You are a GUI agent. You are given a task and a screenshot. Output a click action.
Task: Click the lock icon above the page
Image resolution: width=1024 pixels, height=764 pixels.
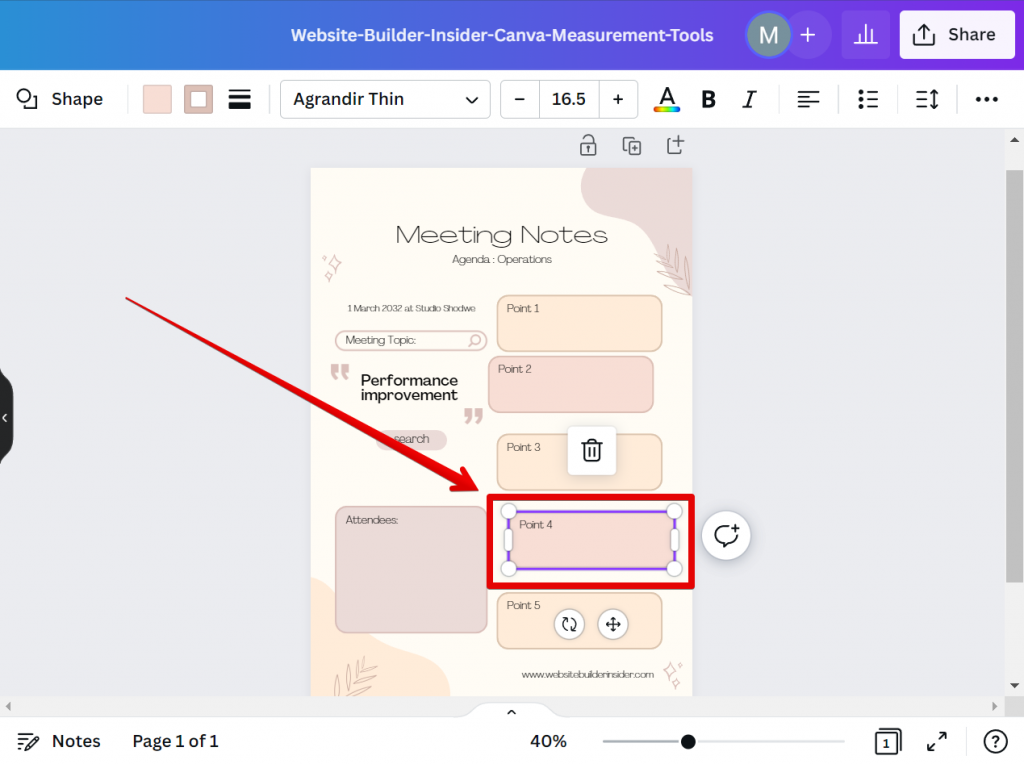tap(588, 145)
